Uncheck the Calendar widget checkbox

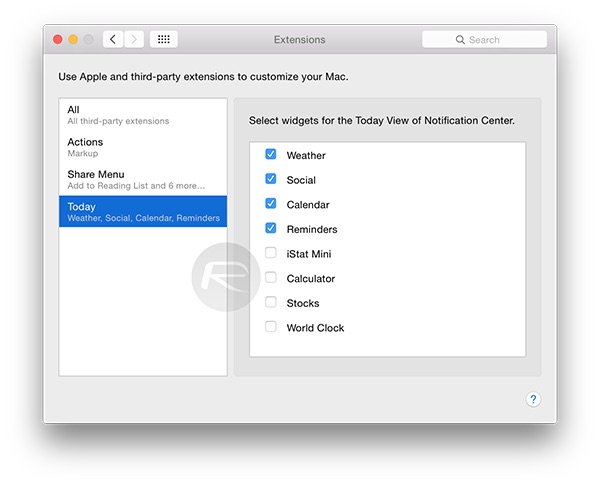point(271,204)
